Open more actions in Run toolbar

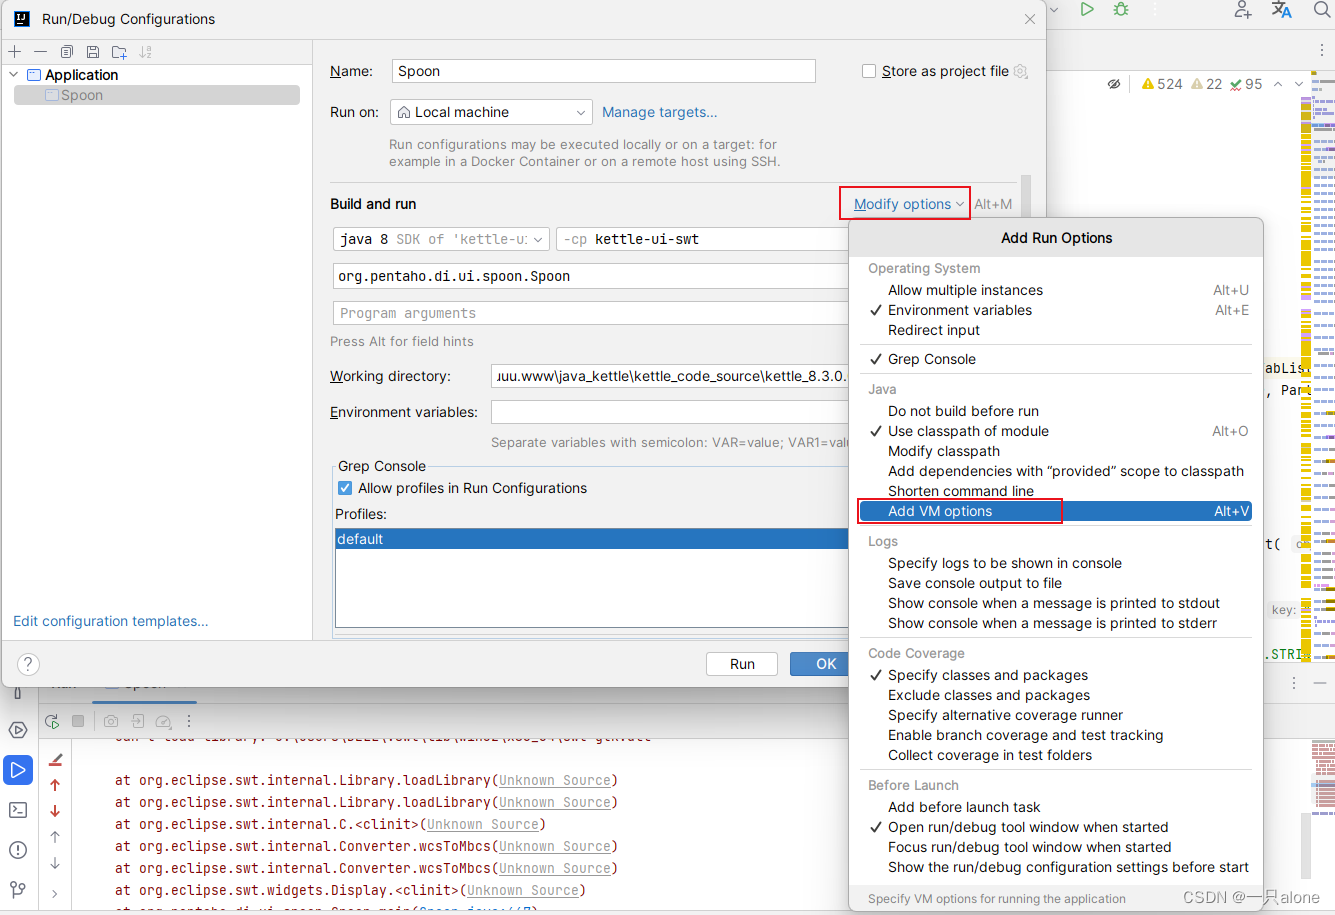(189, 721)
